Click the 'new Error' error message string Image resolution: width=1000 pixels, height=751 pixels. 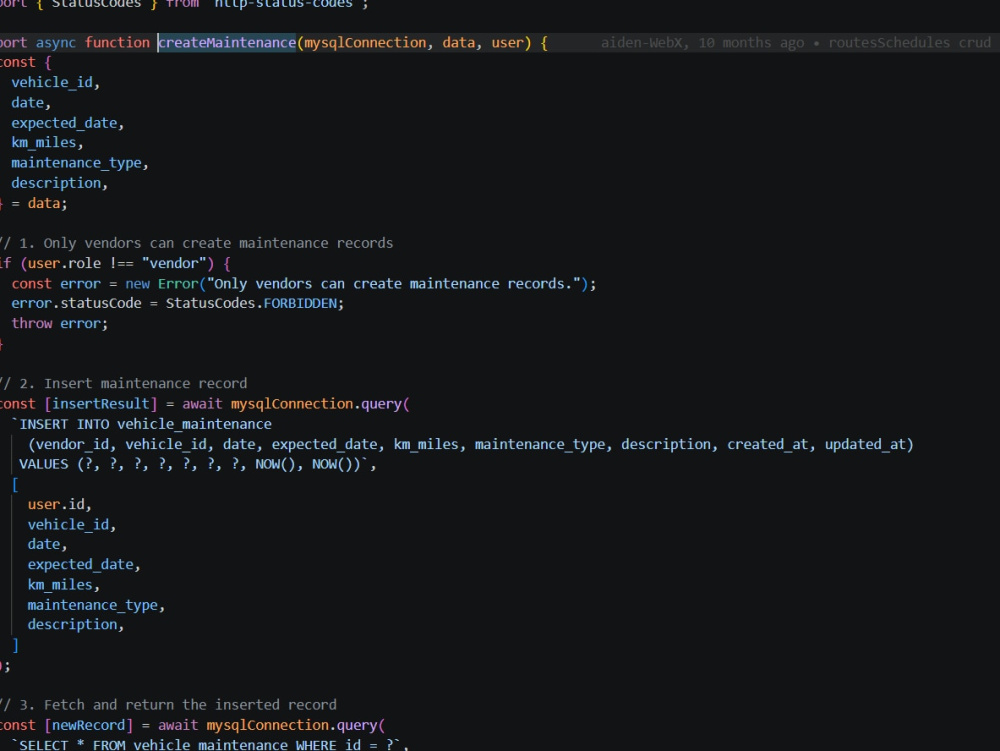(393, 284)
